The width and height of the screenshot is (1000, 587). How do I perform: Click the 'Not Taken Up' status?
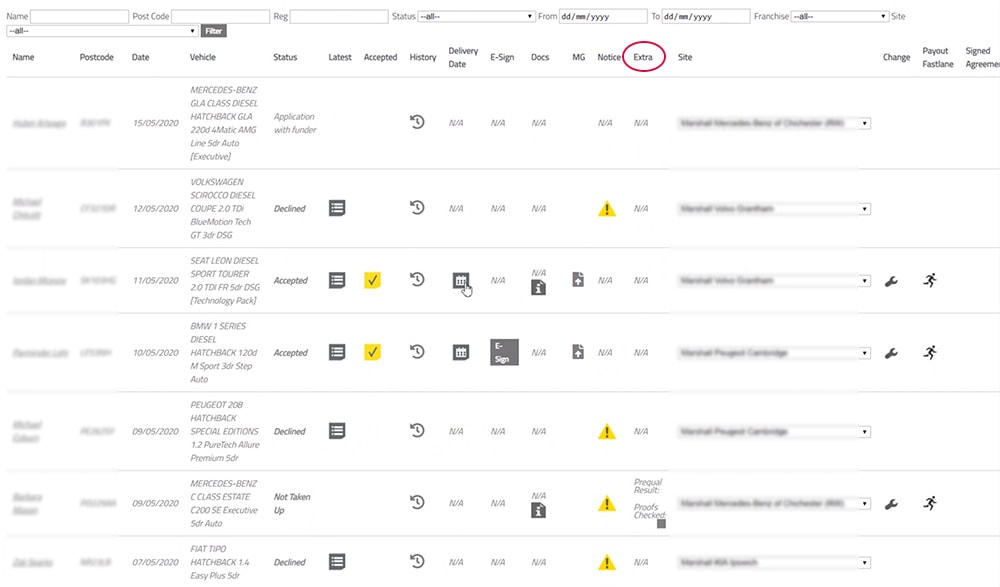click(292, 503)
